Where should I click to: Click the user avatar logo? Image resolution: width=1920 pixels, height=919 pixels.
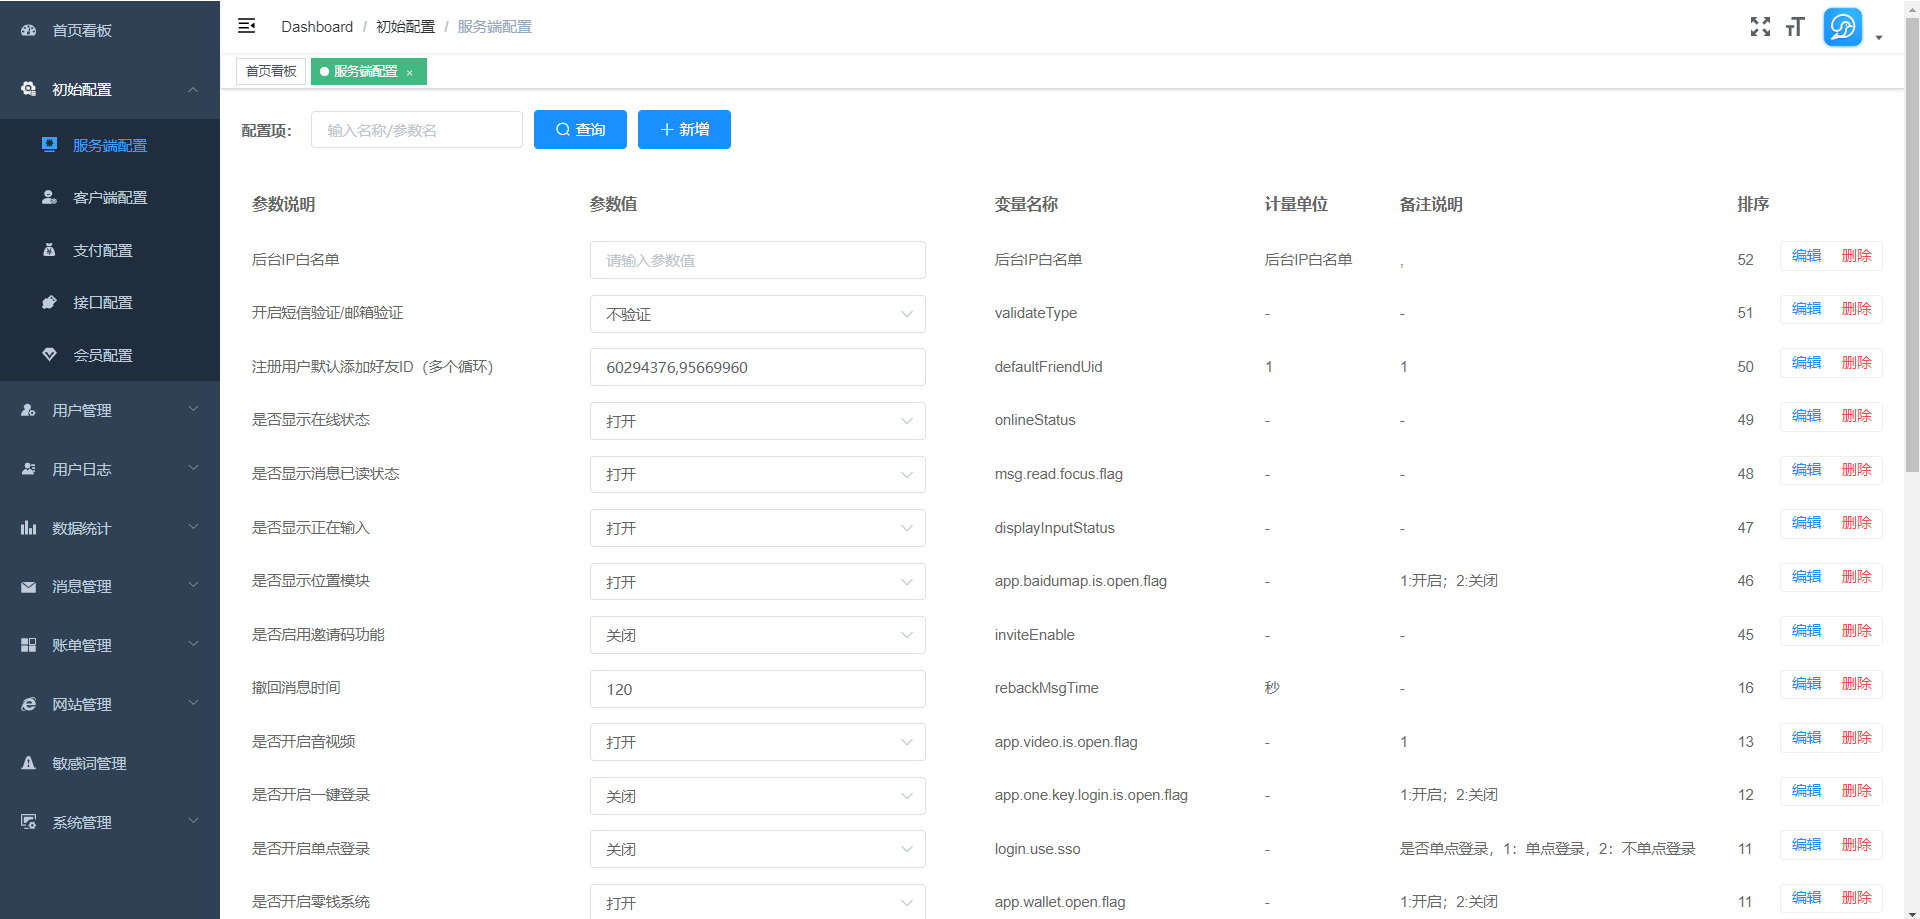coord(1842,27)
